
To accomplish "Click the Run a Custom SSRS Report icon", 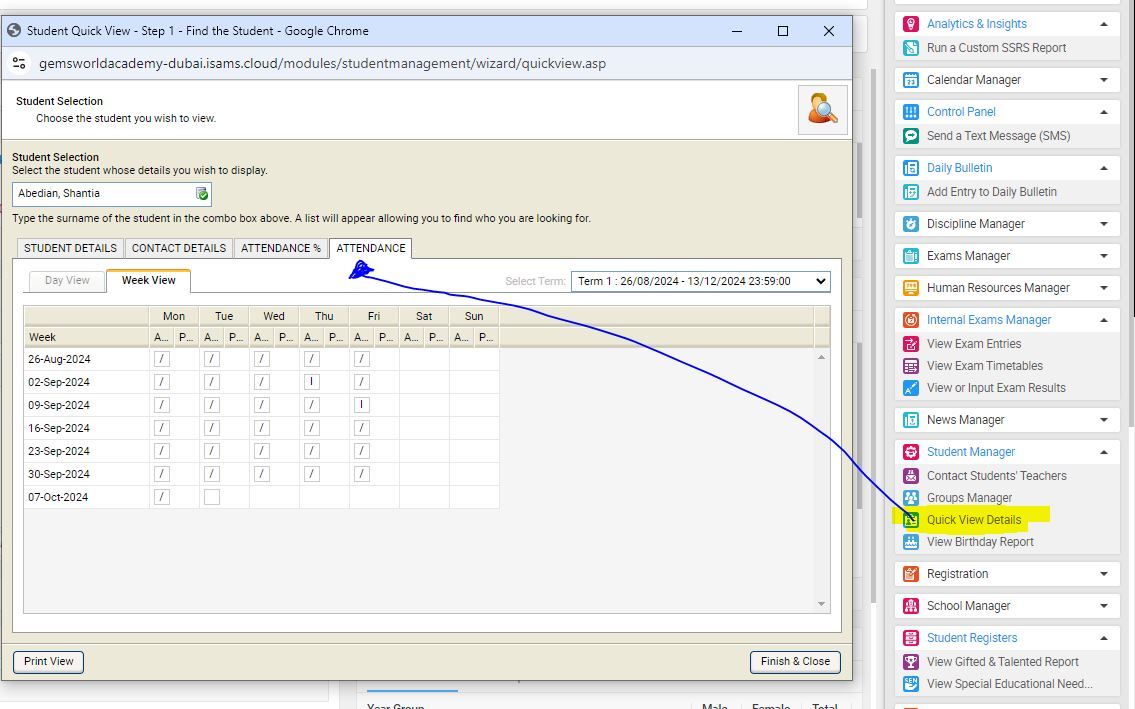I will (910, 48).
